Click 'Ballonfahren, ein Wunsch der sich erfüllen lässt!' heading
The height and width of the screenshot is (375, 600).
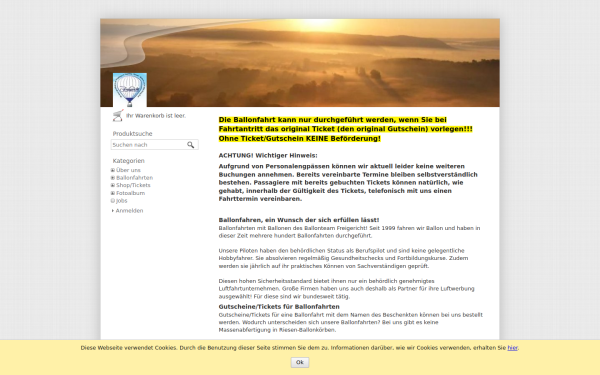tap(299, 220)
